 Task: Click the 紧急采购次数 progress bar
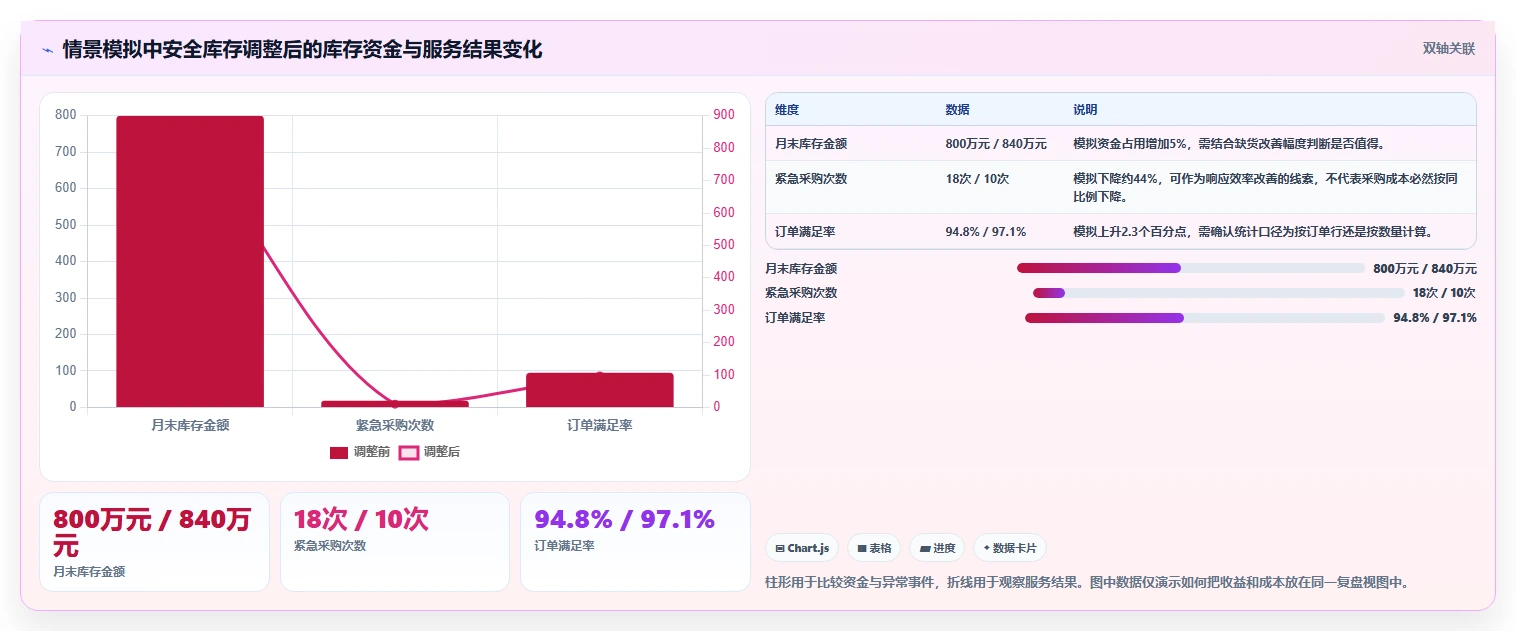tap(1219, 293)
